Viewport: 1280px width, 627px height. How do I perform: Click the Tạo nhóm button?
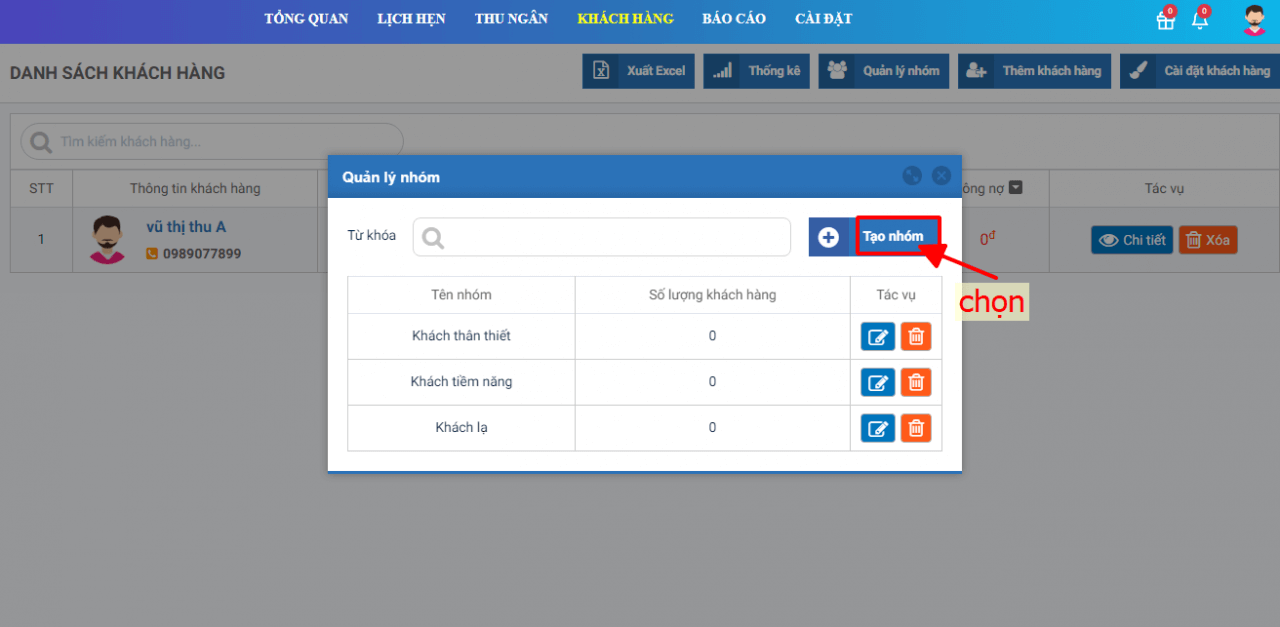click(x=897, y=237)
